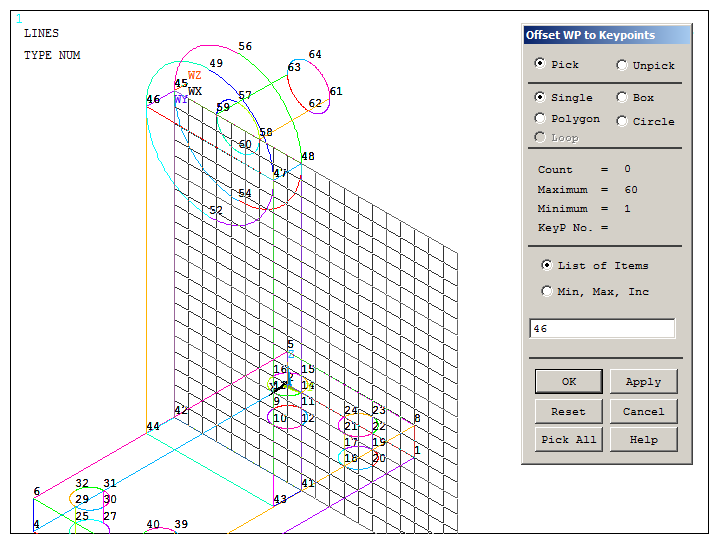Select the List of Items option
The width and height of the screenshot is (720, 546).
(547, 266)
